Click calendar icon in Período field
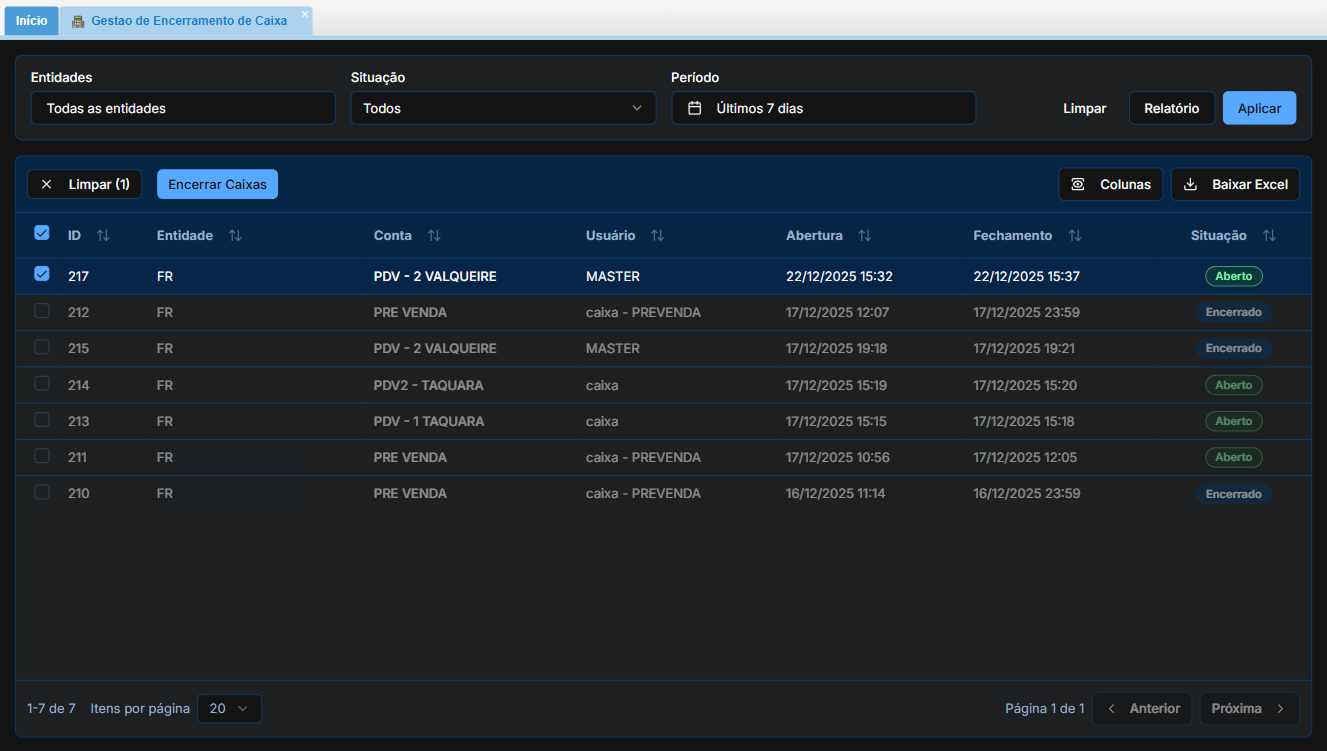The height and width of the screenshot is (751, 1327). tap(695, 108)
